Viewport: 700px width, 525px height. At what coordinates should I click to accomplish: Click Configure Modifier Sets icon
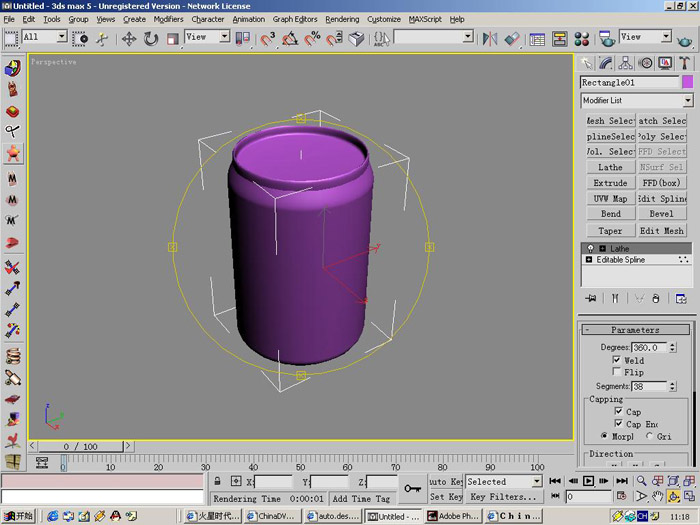[x=681, y=298]
